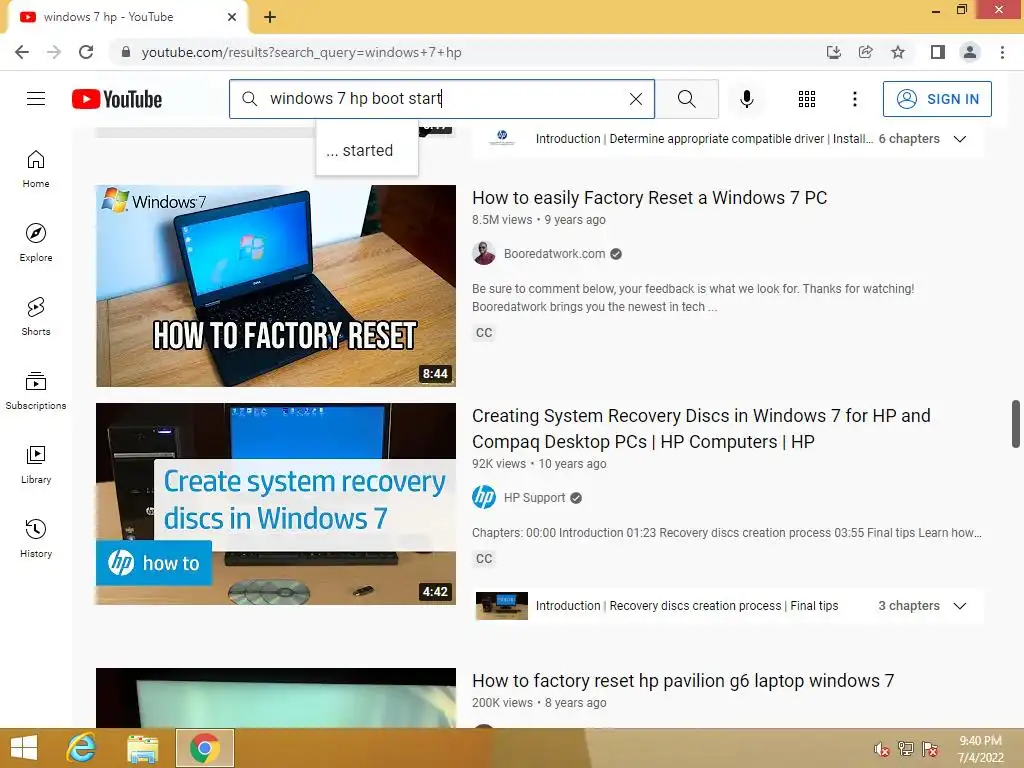Click the SIGN IN button

(937, 99)
